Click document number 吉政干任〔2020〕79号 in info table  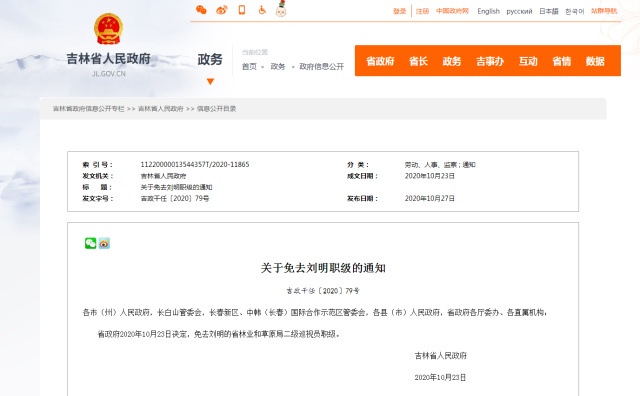pos(175,198)
